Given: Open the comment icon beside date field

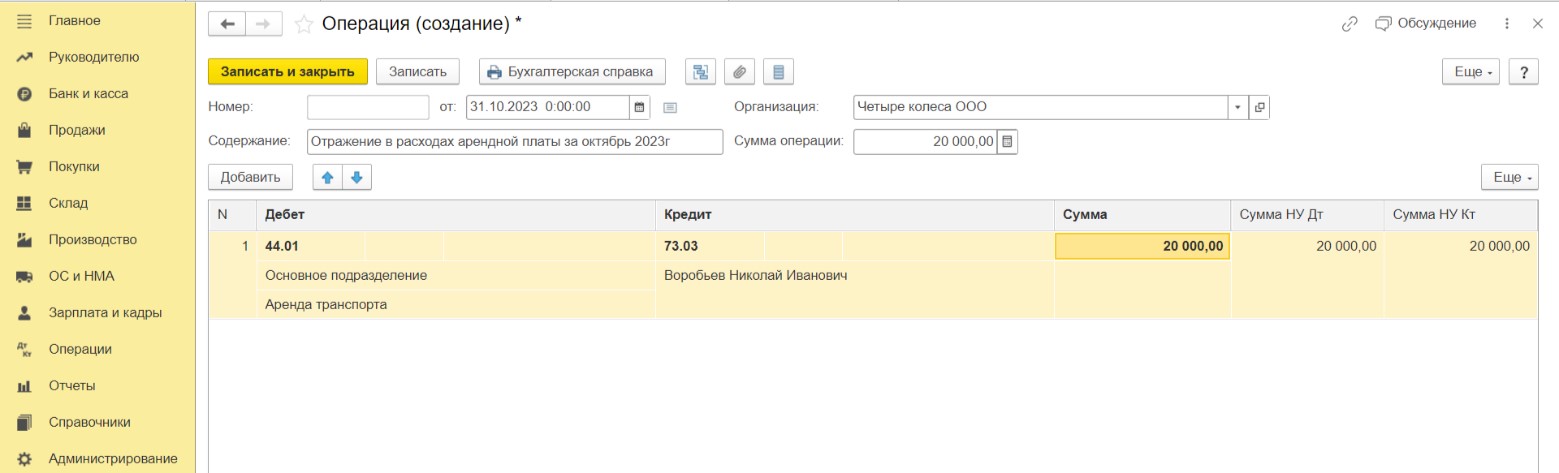Looking at the screenshot, I should point(670,107).
